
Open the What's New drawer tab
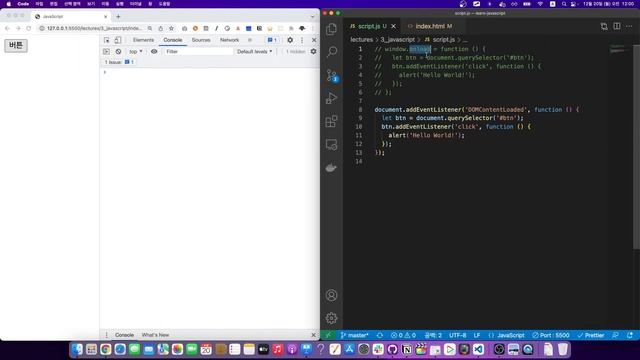(155, 335)
